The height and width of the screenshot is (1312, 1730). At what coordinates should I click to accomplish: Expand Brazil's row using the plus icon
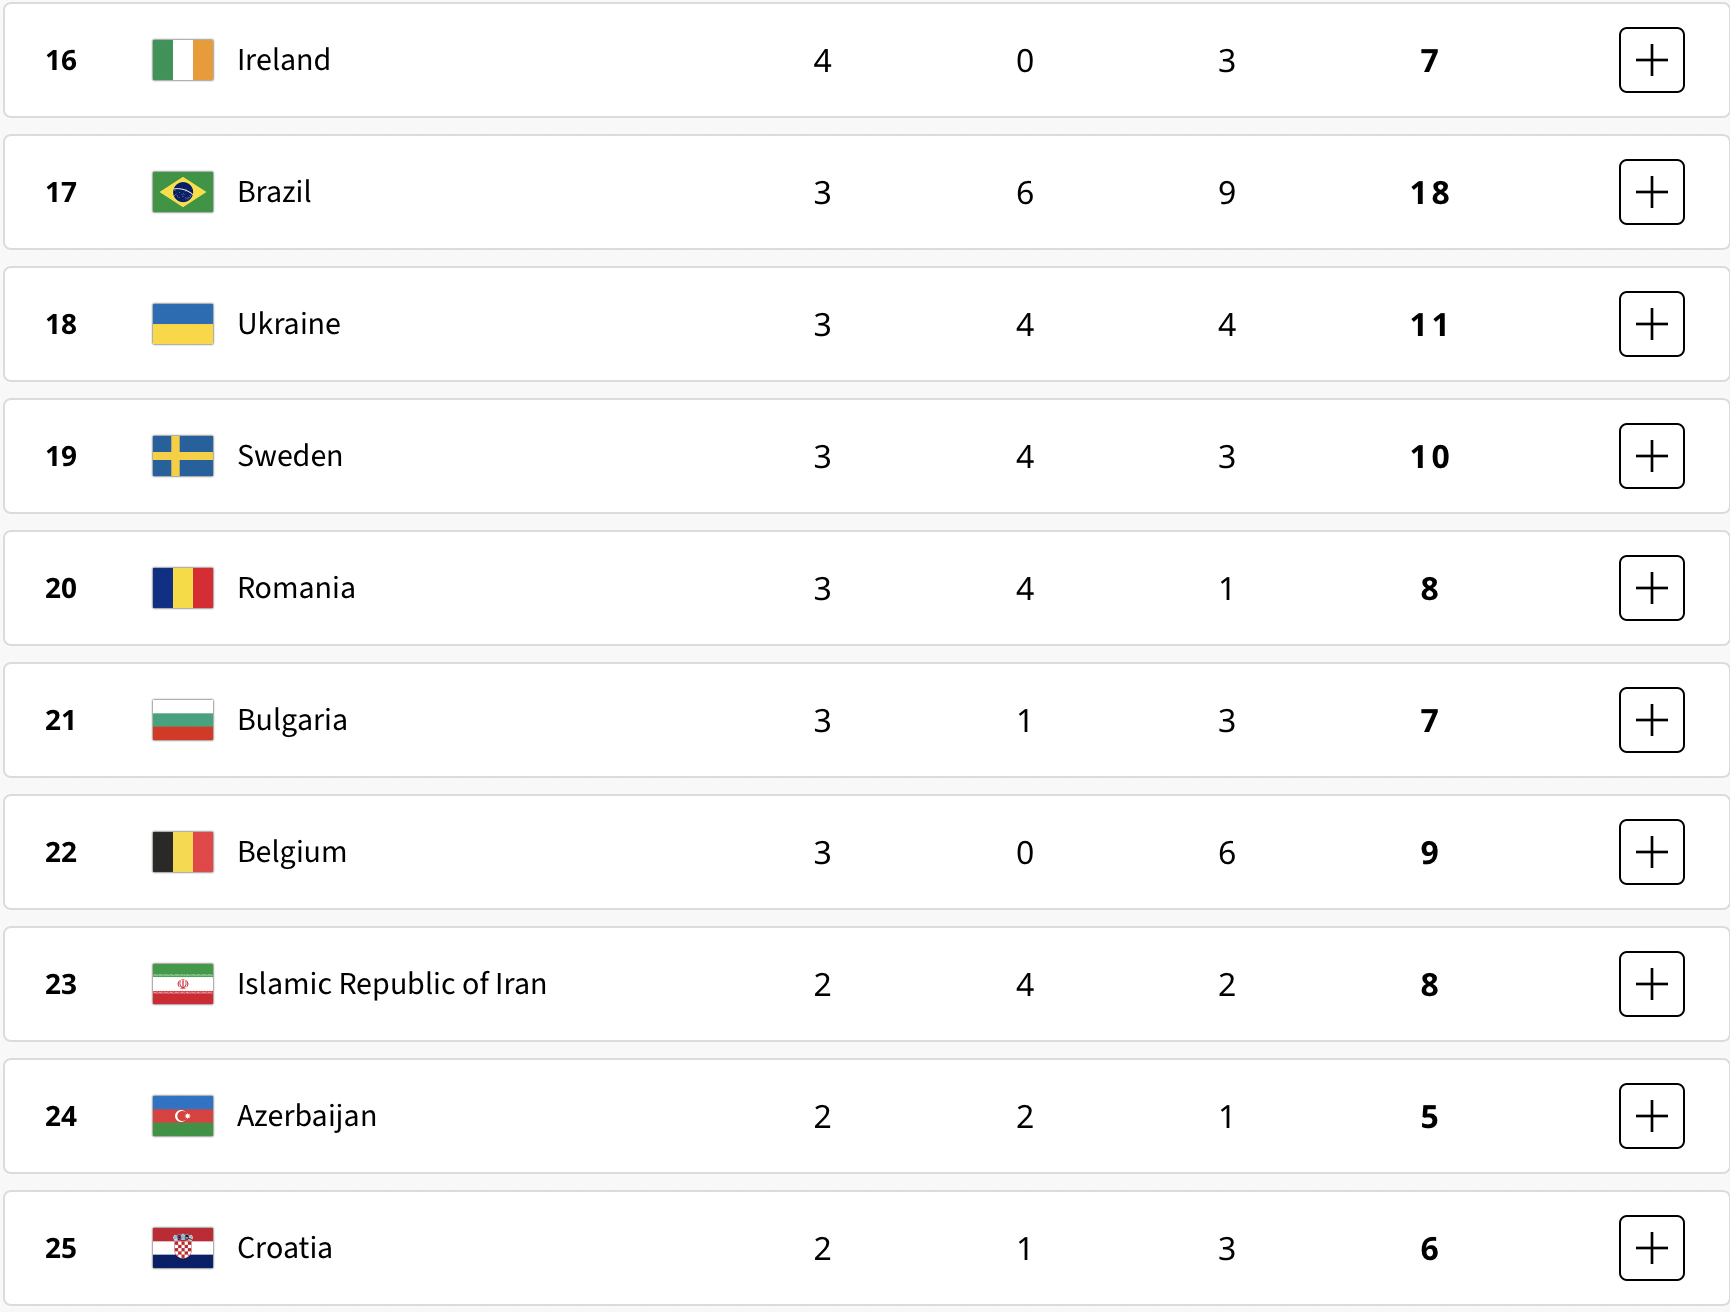(1651, 192)
